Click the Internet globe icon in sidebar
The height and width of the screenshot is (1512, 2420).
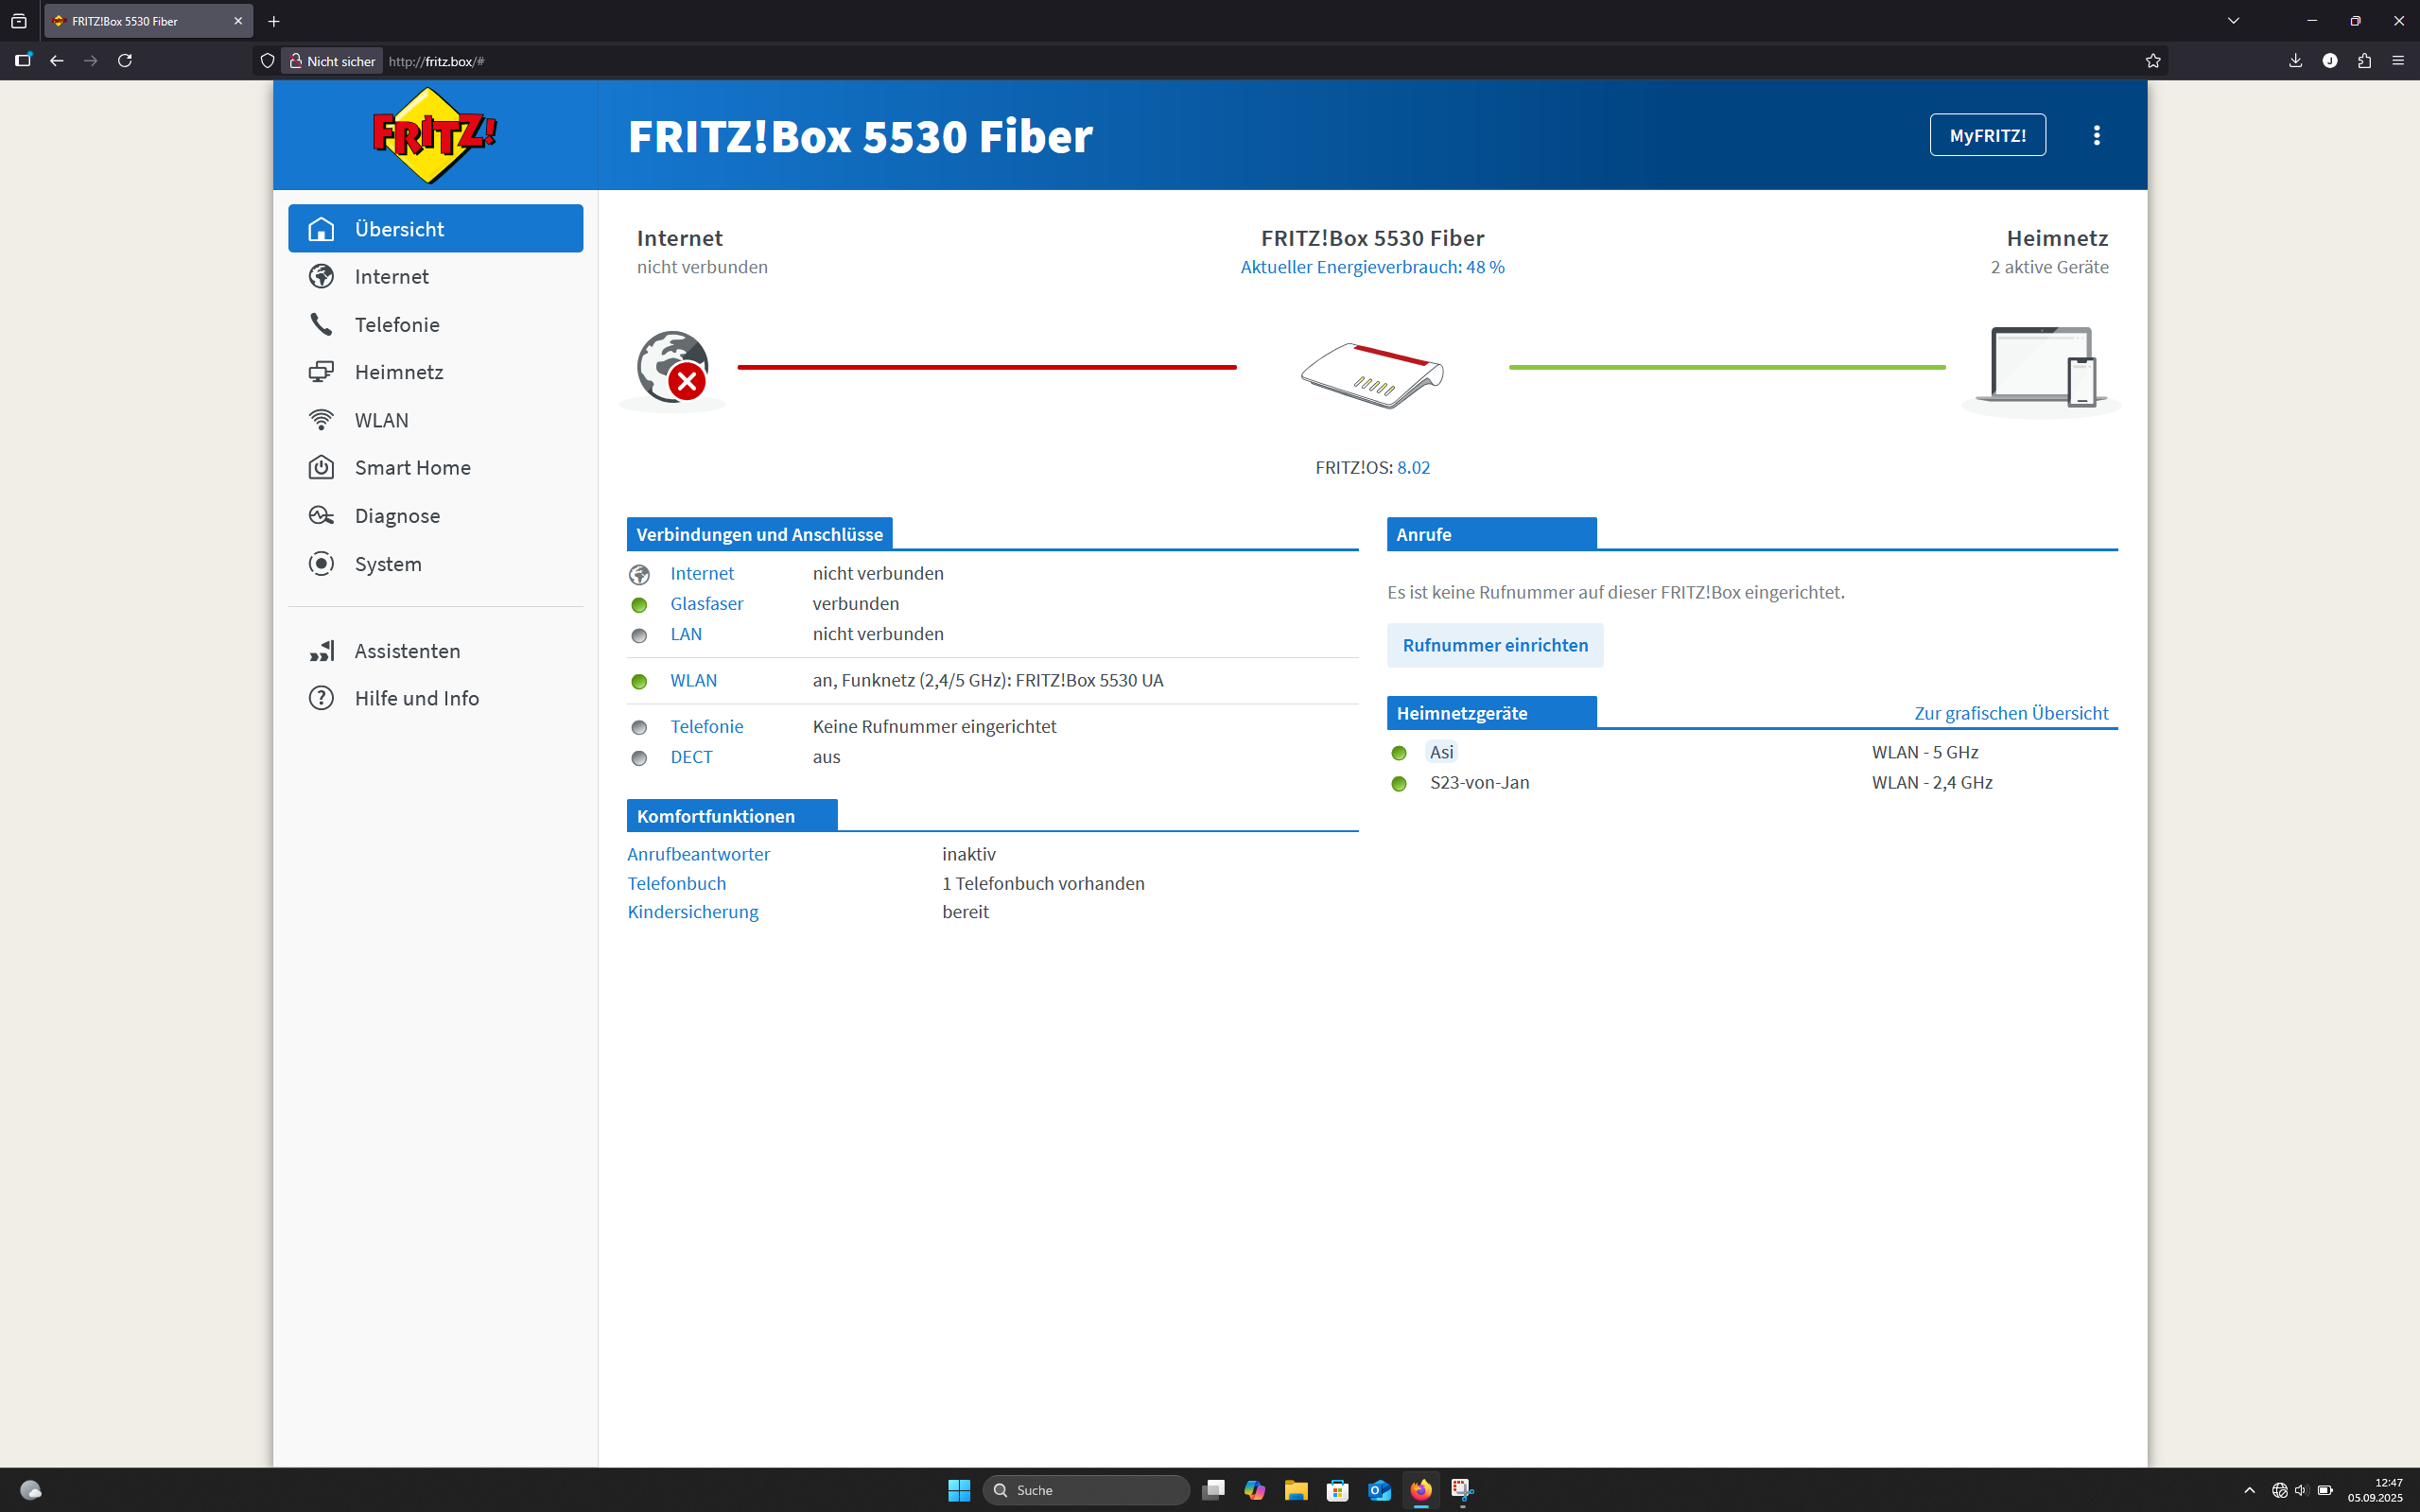click(321, 276)
